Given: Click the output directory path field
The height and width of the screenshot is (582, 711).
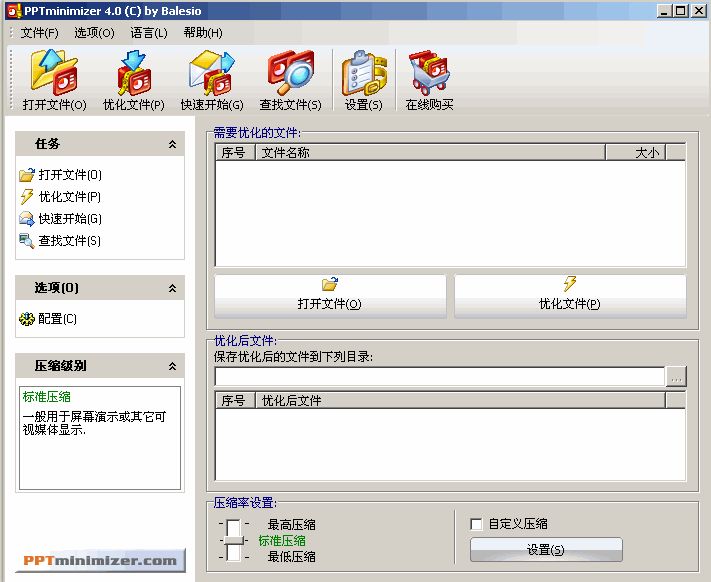Looking at the screenshot, I should [x=440, y=377].
